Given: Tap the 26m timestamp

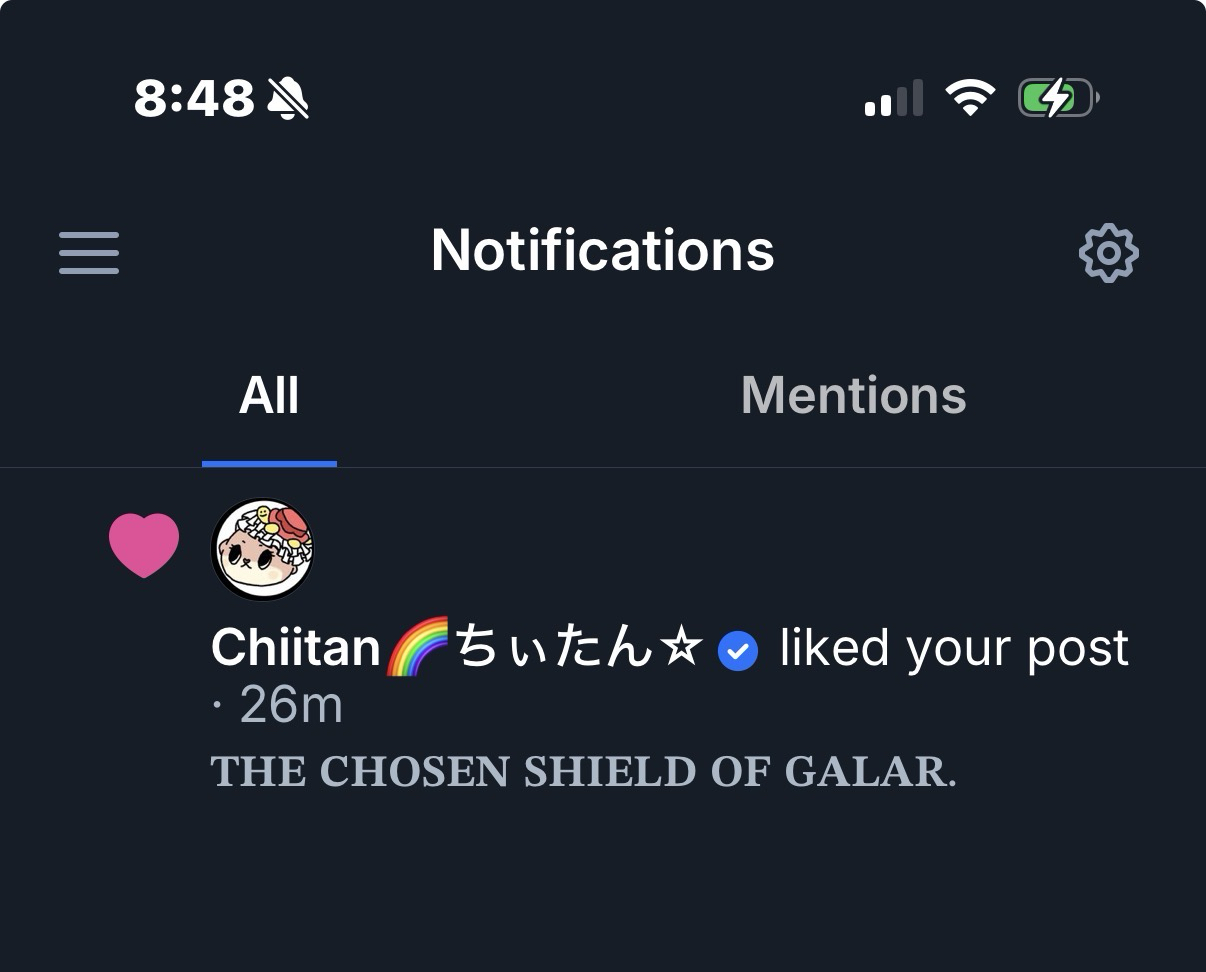Looking at the screenshot, I should [290, 705].
